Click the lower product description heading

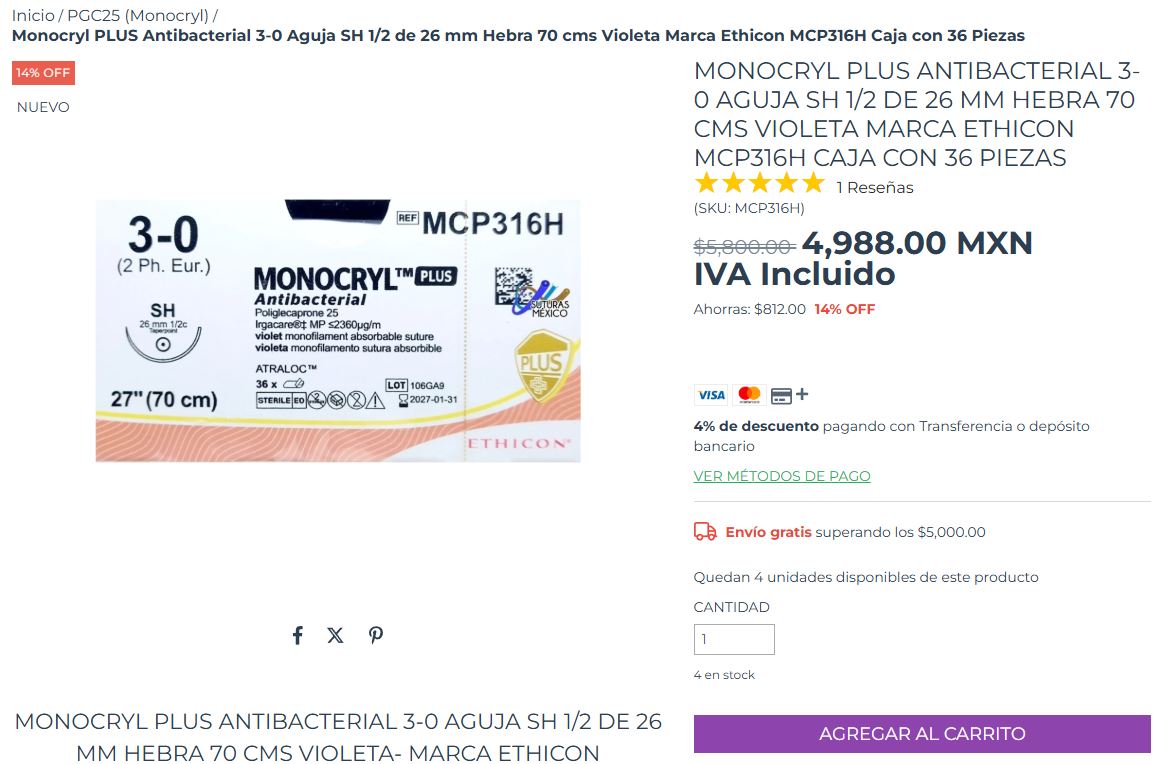[x=338, y=737]
